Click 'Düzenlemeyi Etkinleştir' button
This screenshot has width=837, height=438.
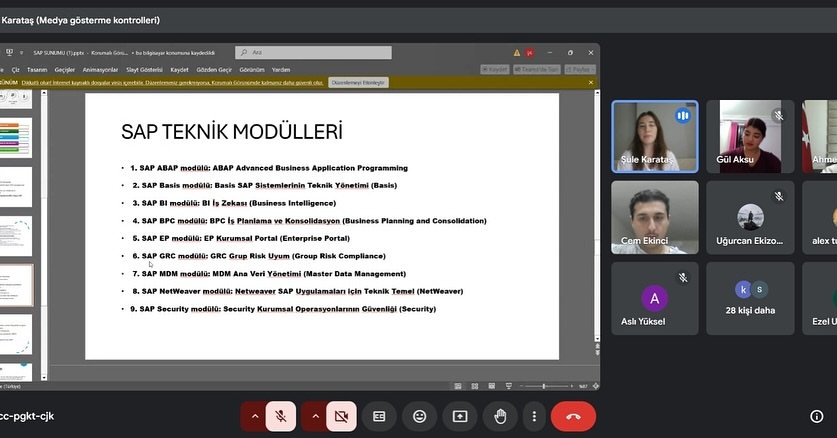pos(358,83)
